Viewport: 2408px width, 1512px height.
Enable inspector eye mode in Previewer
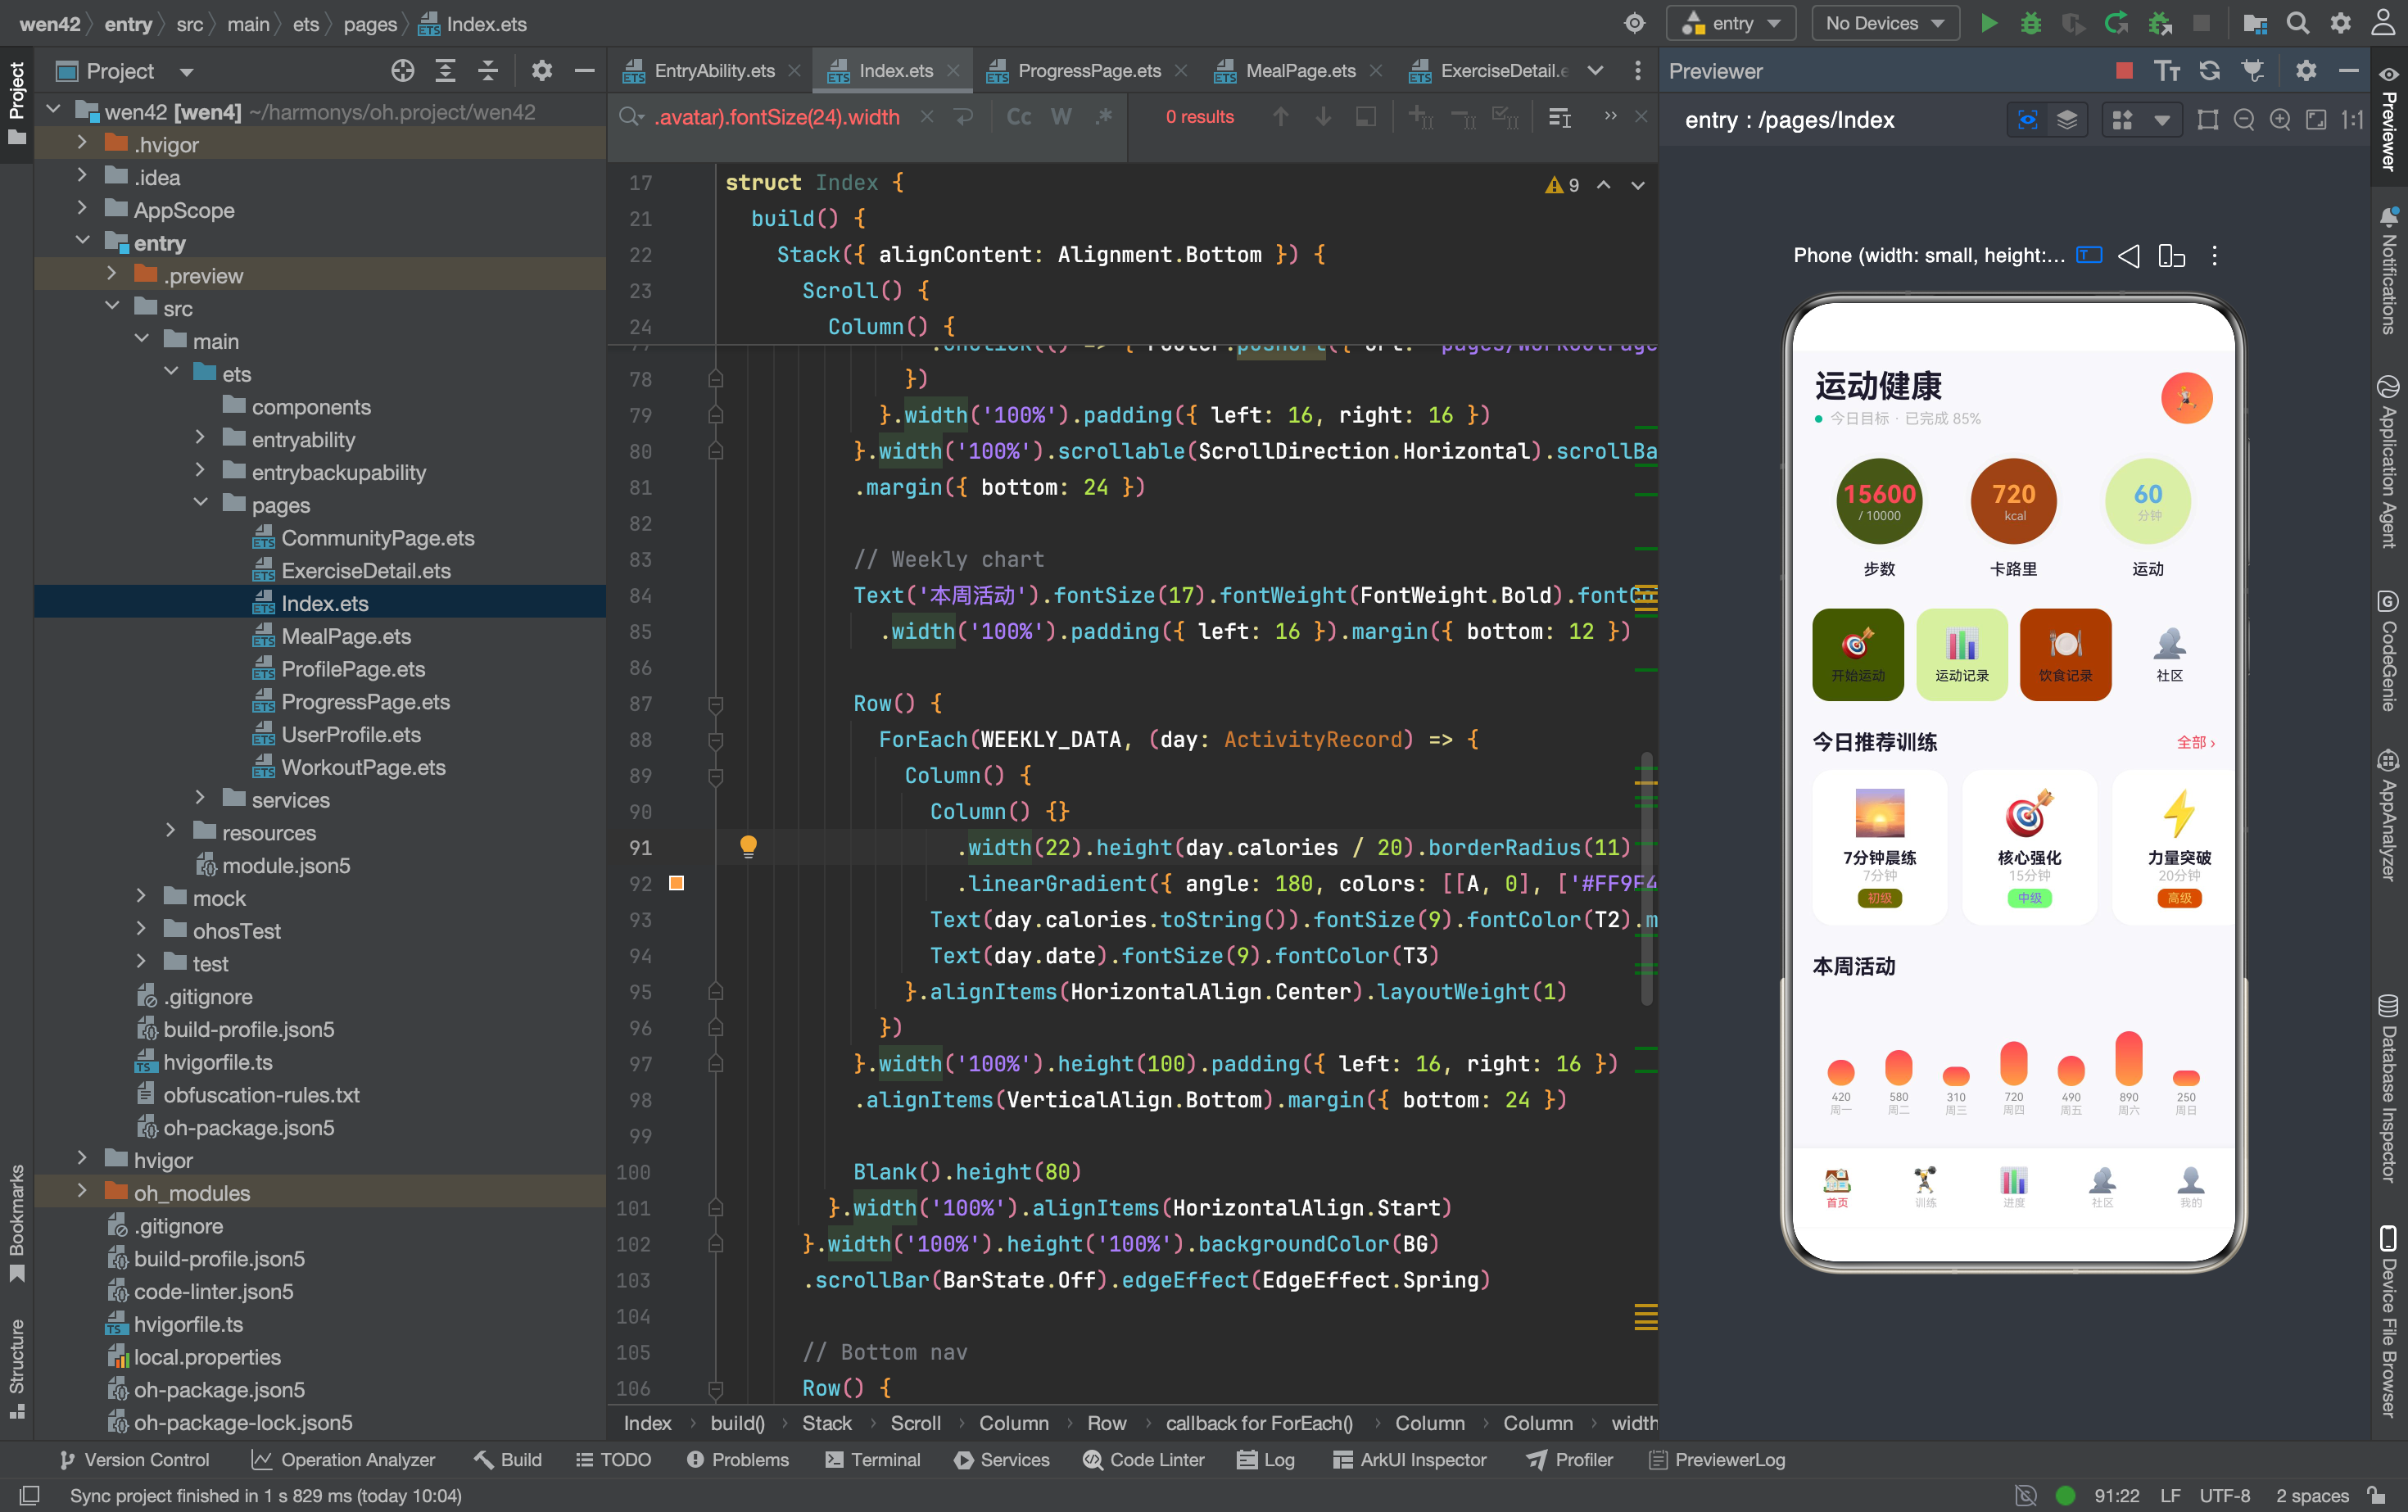click(2027, 120)
